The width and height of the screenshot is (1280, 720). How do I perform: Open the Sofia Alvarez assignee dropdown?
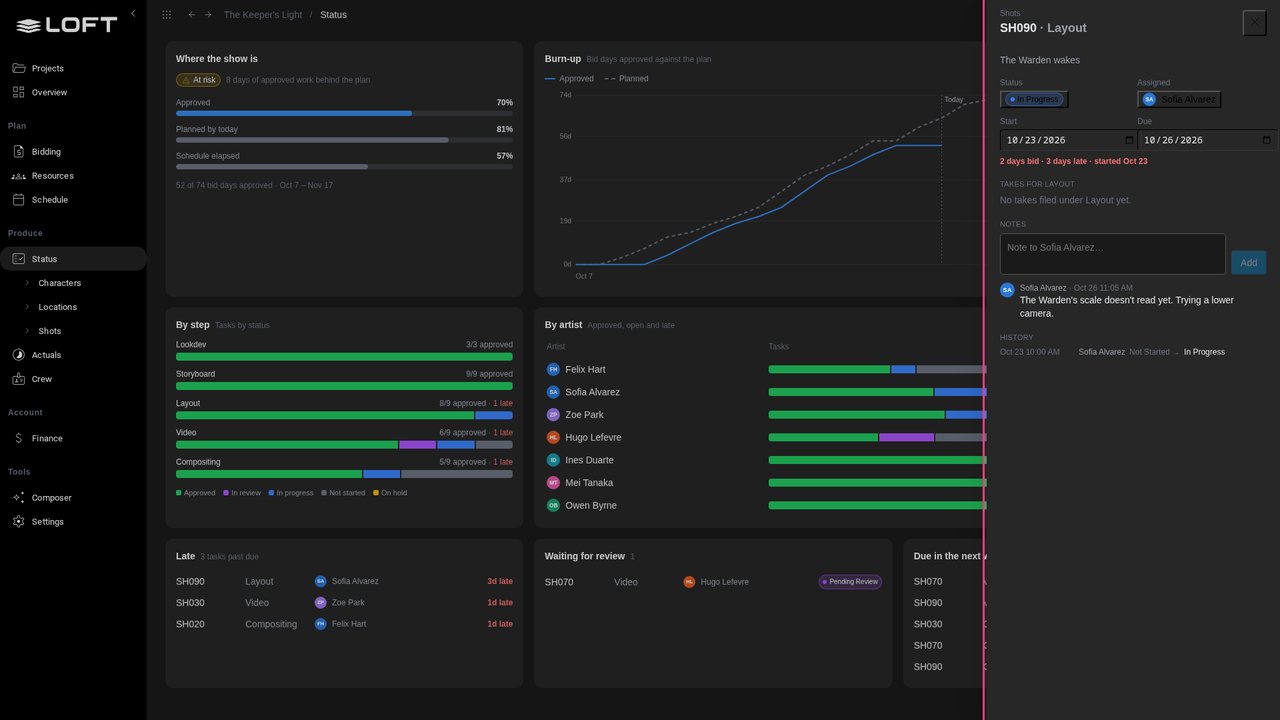1179,99
